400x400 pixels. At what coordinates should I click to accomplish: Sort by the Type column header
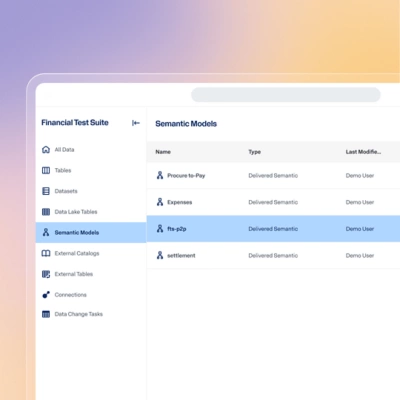coord(255,152)
